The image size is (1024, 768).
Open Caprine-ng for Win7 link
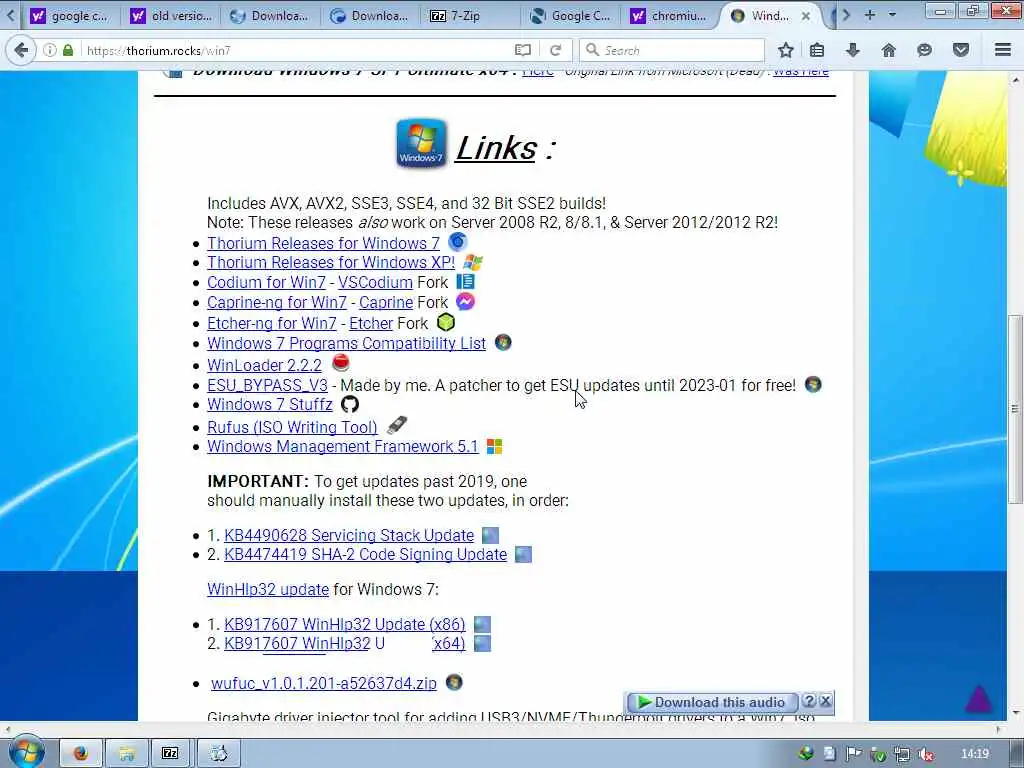pos(277,302)
